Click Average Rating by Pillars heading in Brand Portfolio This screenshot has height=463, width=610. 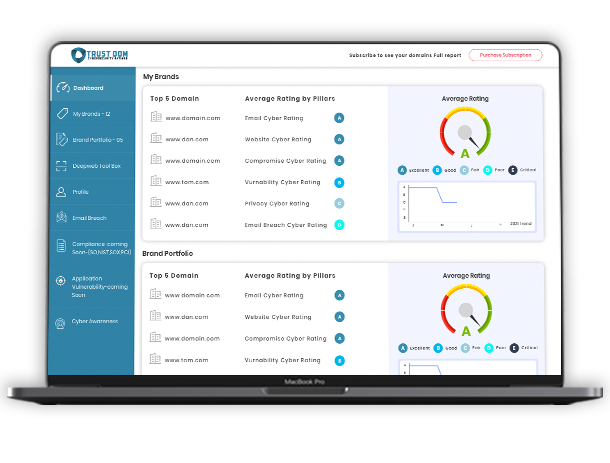point(290,275)
